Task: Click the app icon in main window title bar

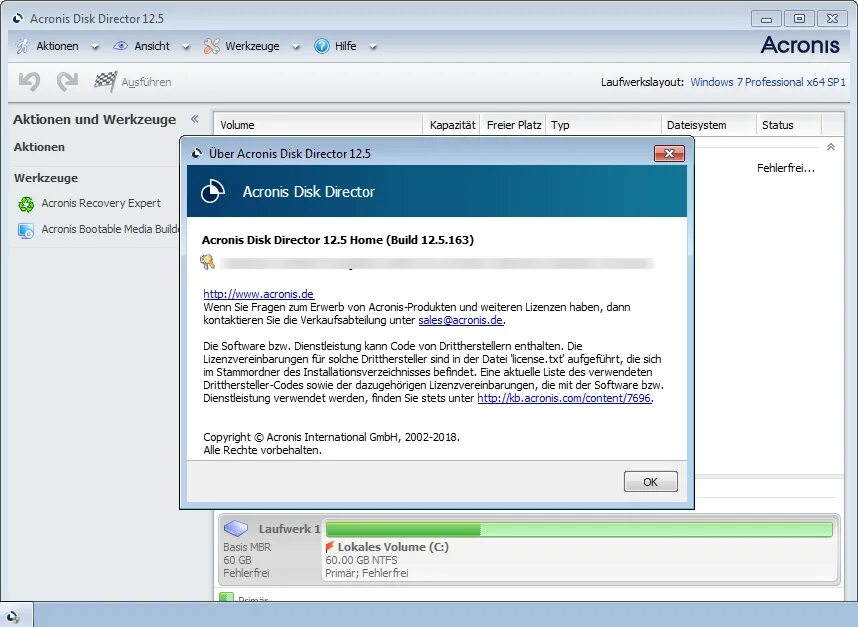Action: coord(18,19)
